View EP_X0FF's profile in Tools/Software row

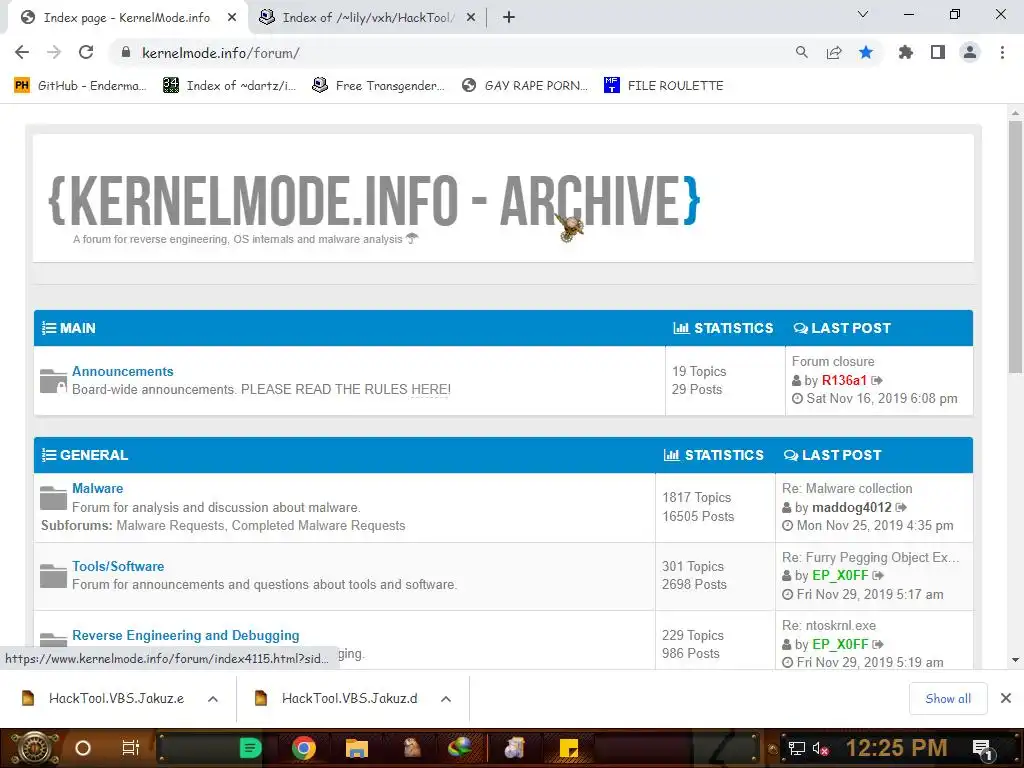pyautogui.click(x=840, y=575)
